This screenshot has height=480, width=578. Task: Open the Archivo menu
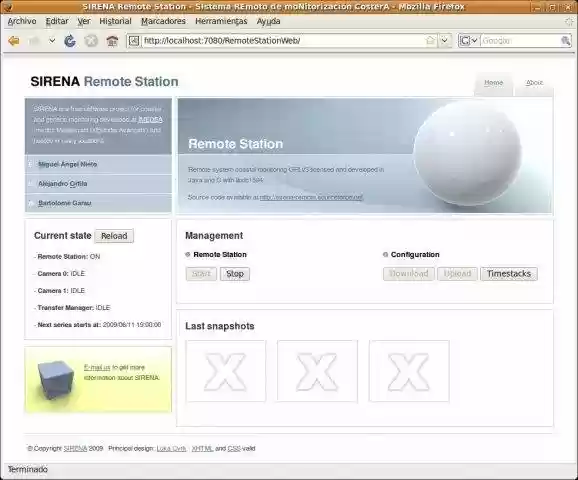(22, 21)
